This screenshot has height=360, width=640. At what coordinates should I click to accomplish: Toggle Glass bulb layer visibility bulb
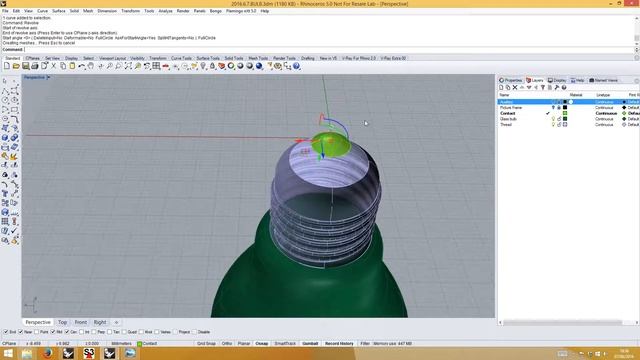tap(553, 119)
